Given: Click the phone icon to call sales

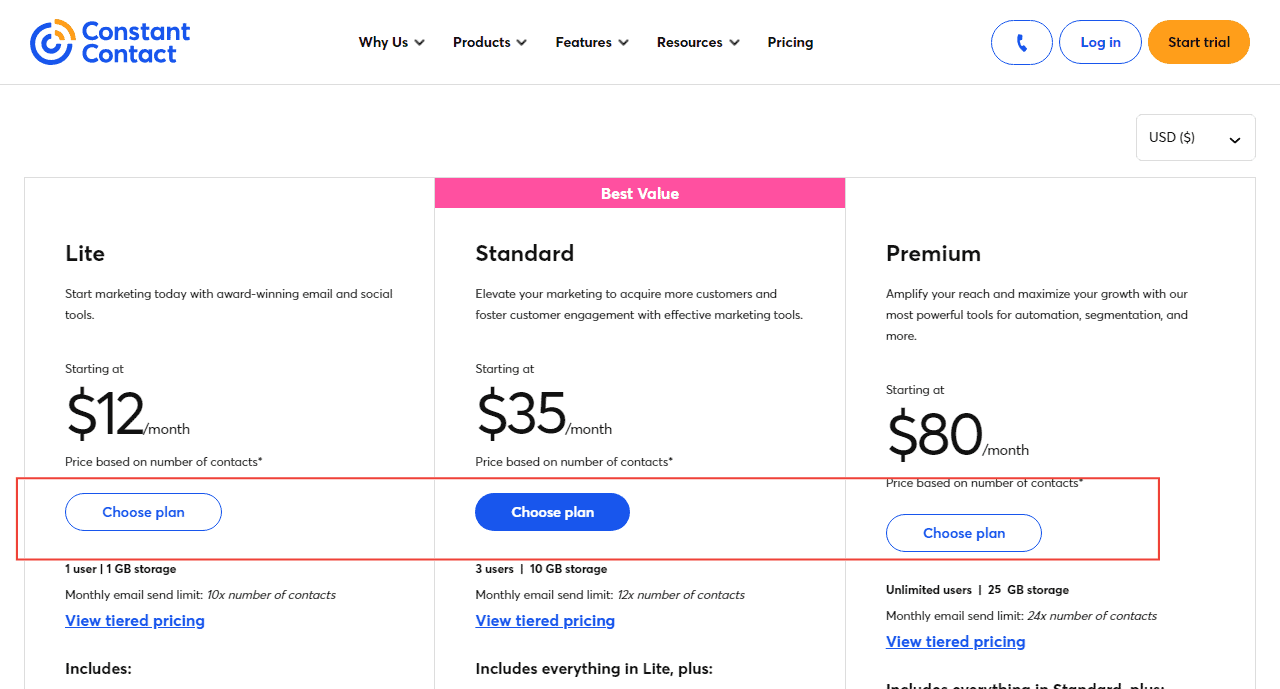Looking at the screenshot, I should pos(1021,41).
